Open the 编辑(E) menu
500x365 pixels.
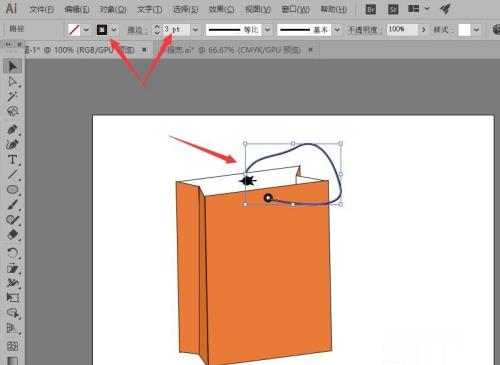point(77,9)
